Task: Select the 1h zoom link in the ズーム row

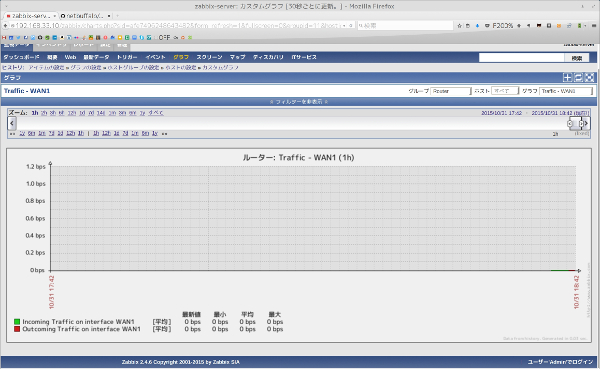Action: 34,113
